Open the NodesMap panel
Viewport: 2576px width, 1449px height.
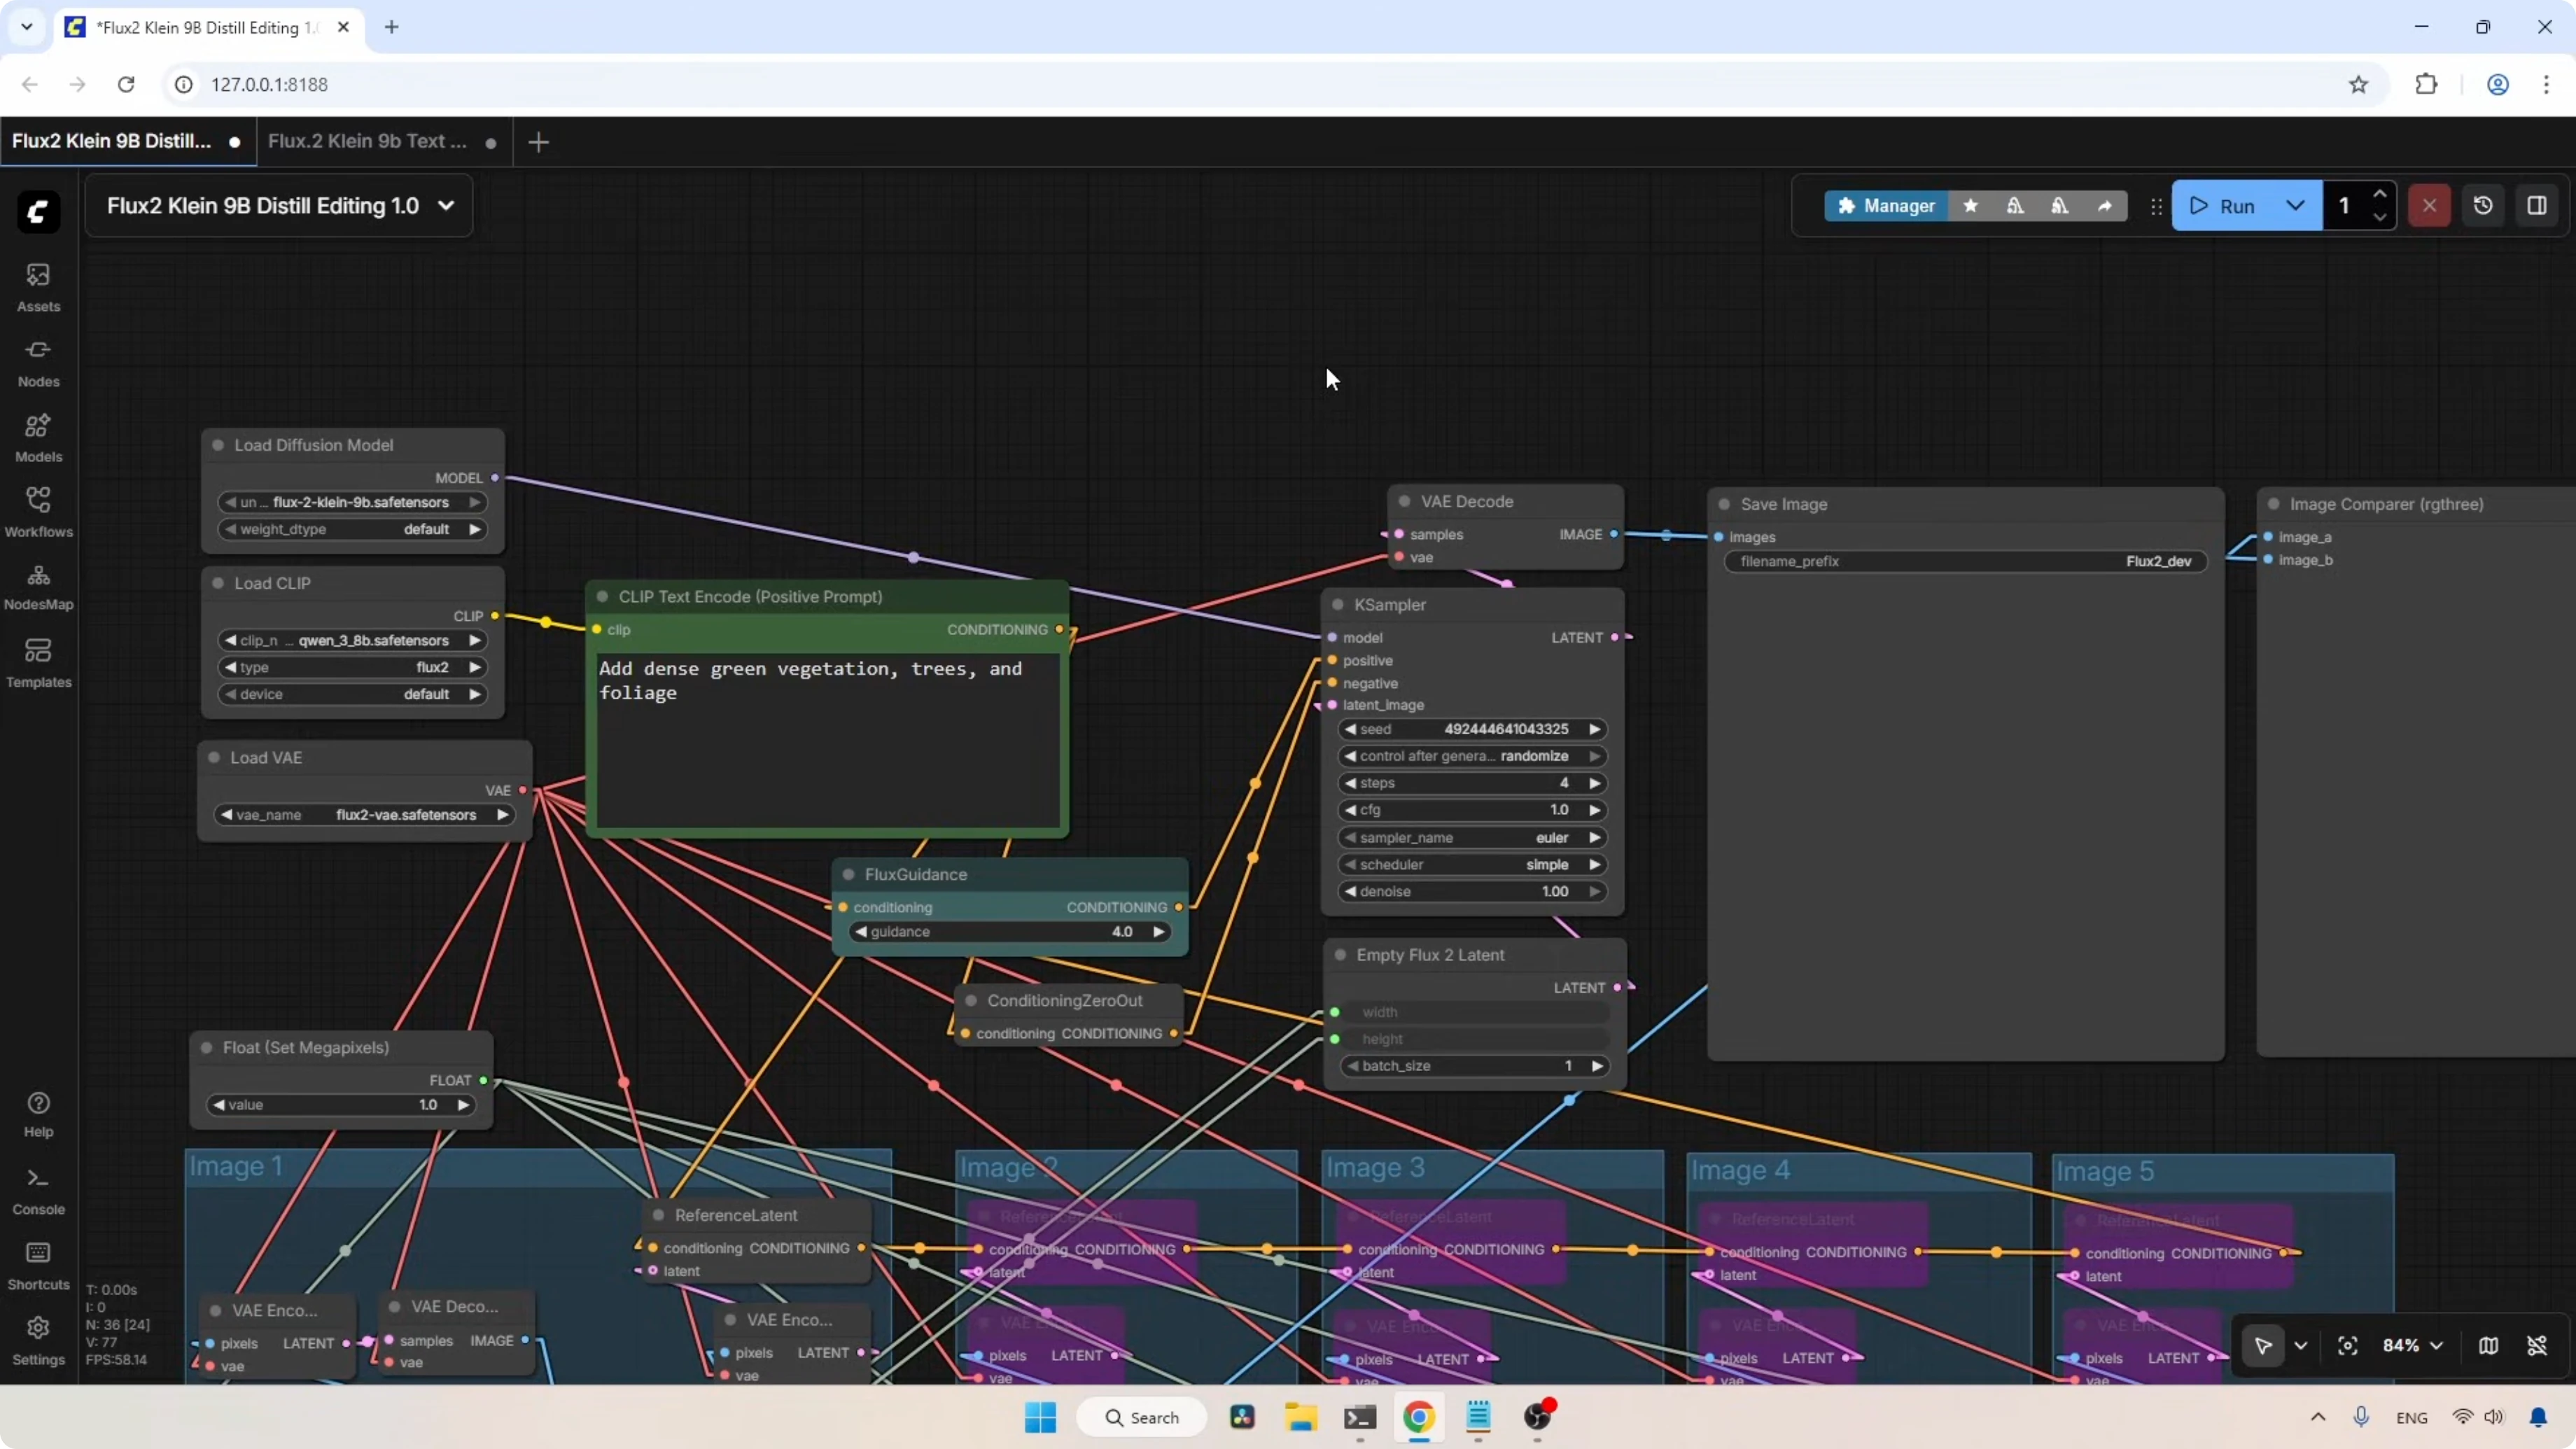pos(38,586)
